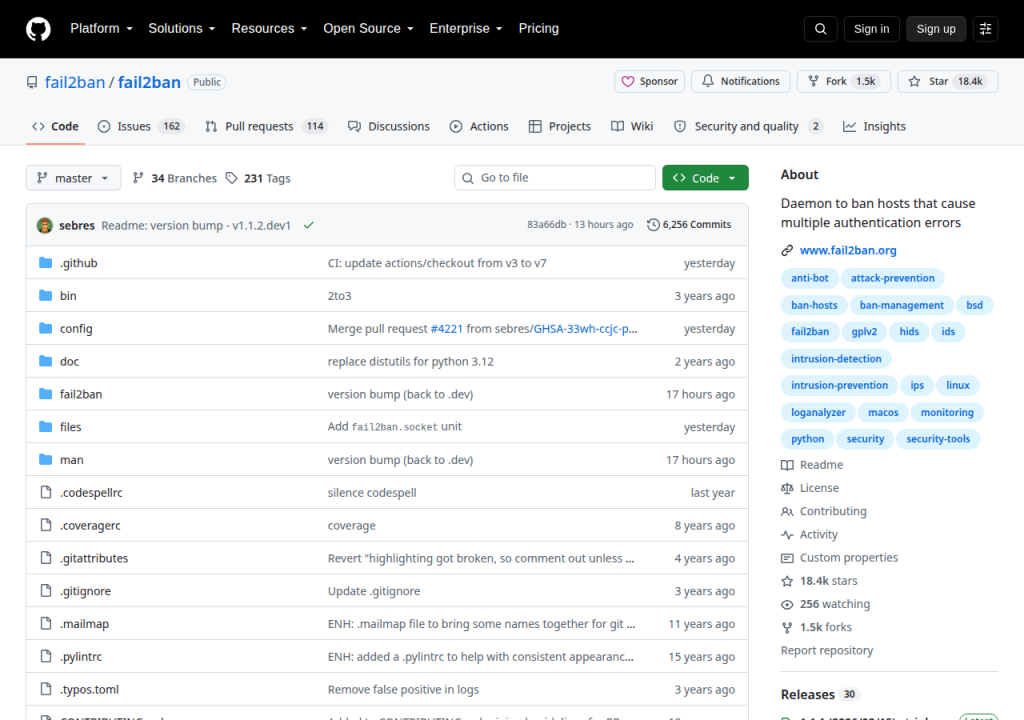Open the green Code dropdown

pos(705,178)
